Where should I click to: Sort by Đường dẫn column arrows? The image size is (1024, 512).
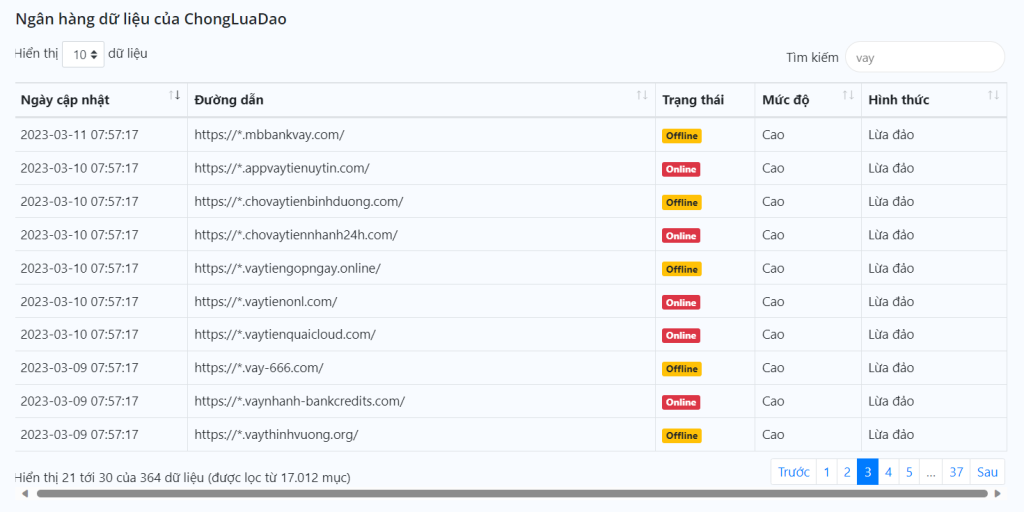pos(642,95)
